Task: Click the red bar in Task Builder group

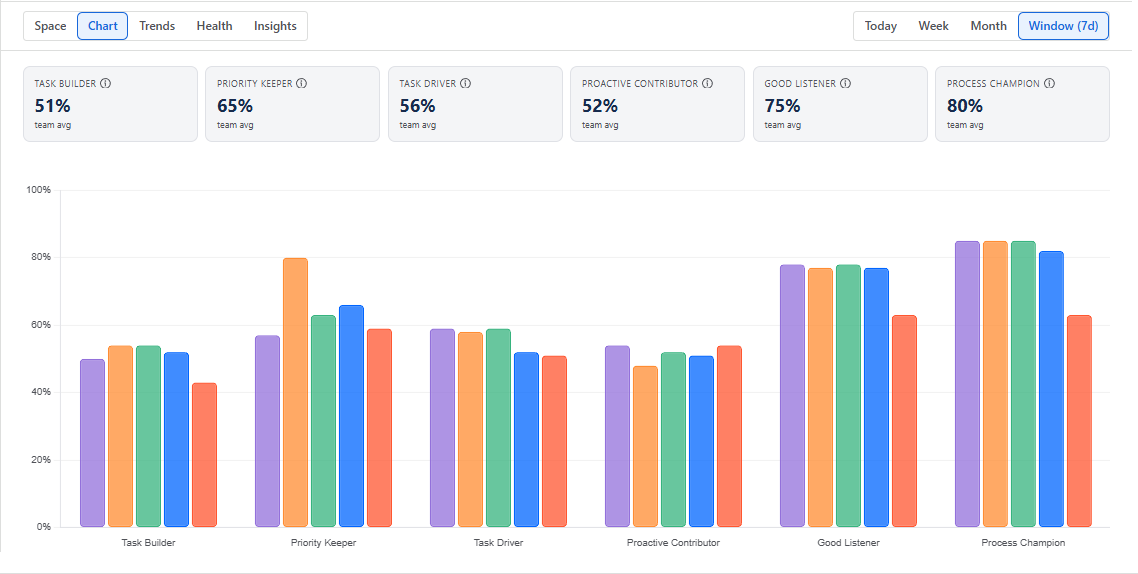Action: (x=204, y=455)
